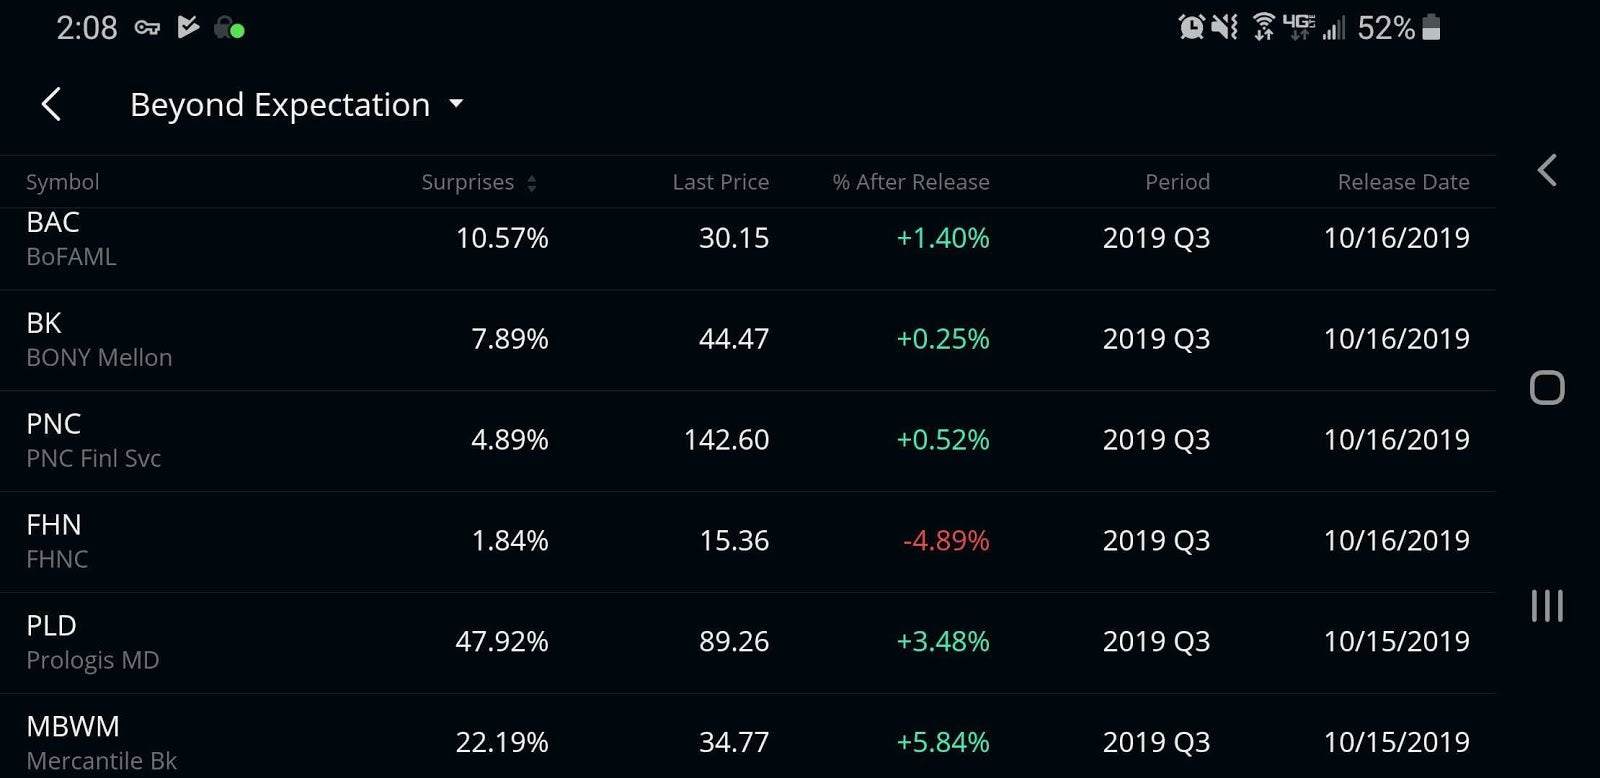The height and width of the screenshot is (778, 1600).
Task: Tap the +0.25% after release value
Action: pyautogui.click(x=943, y=339)
